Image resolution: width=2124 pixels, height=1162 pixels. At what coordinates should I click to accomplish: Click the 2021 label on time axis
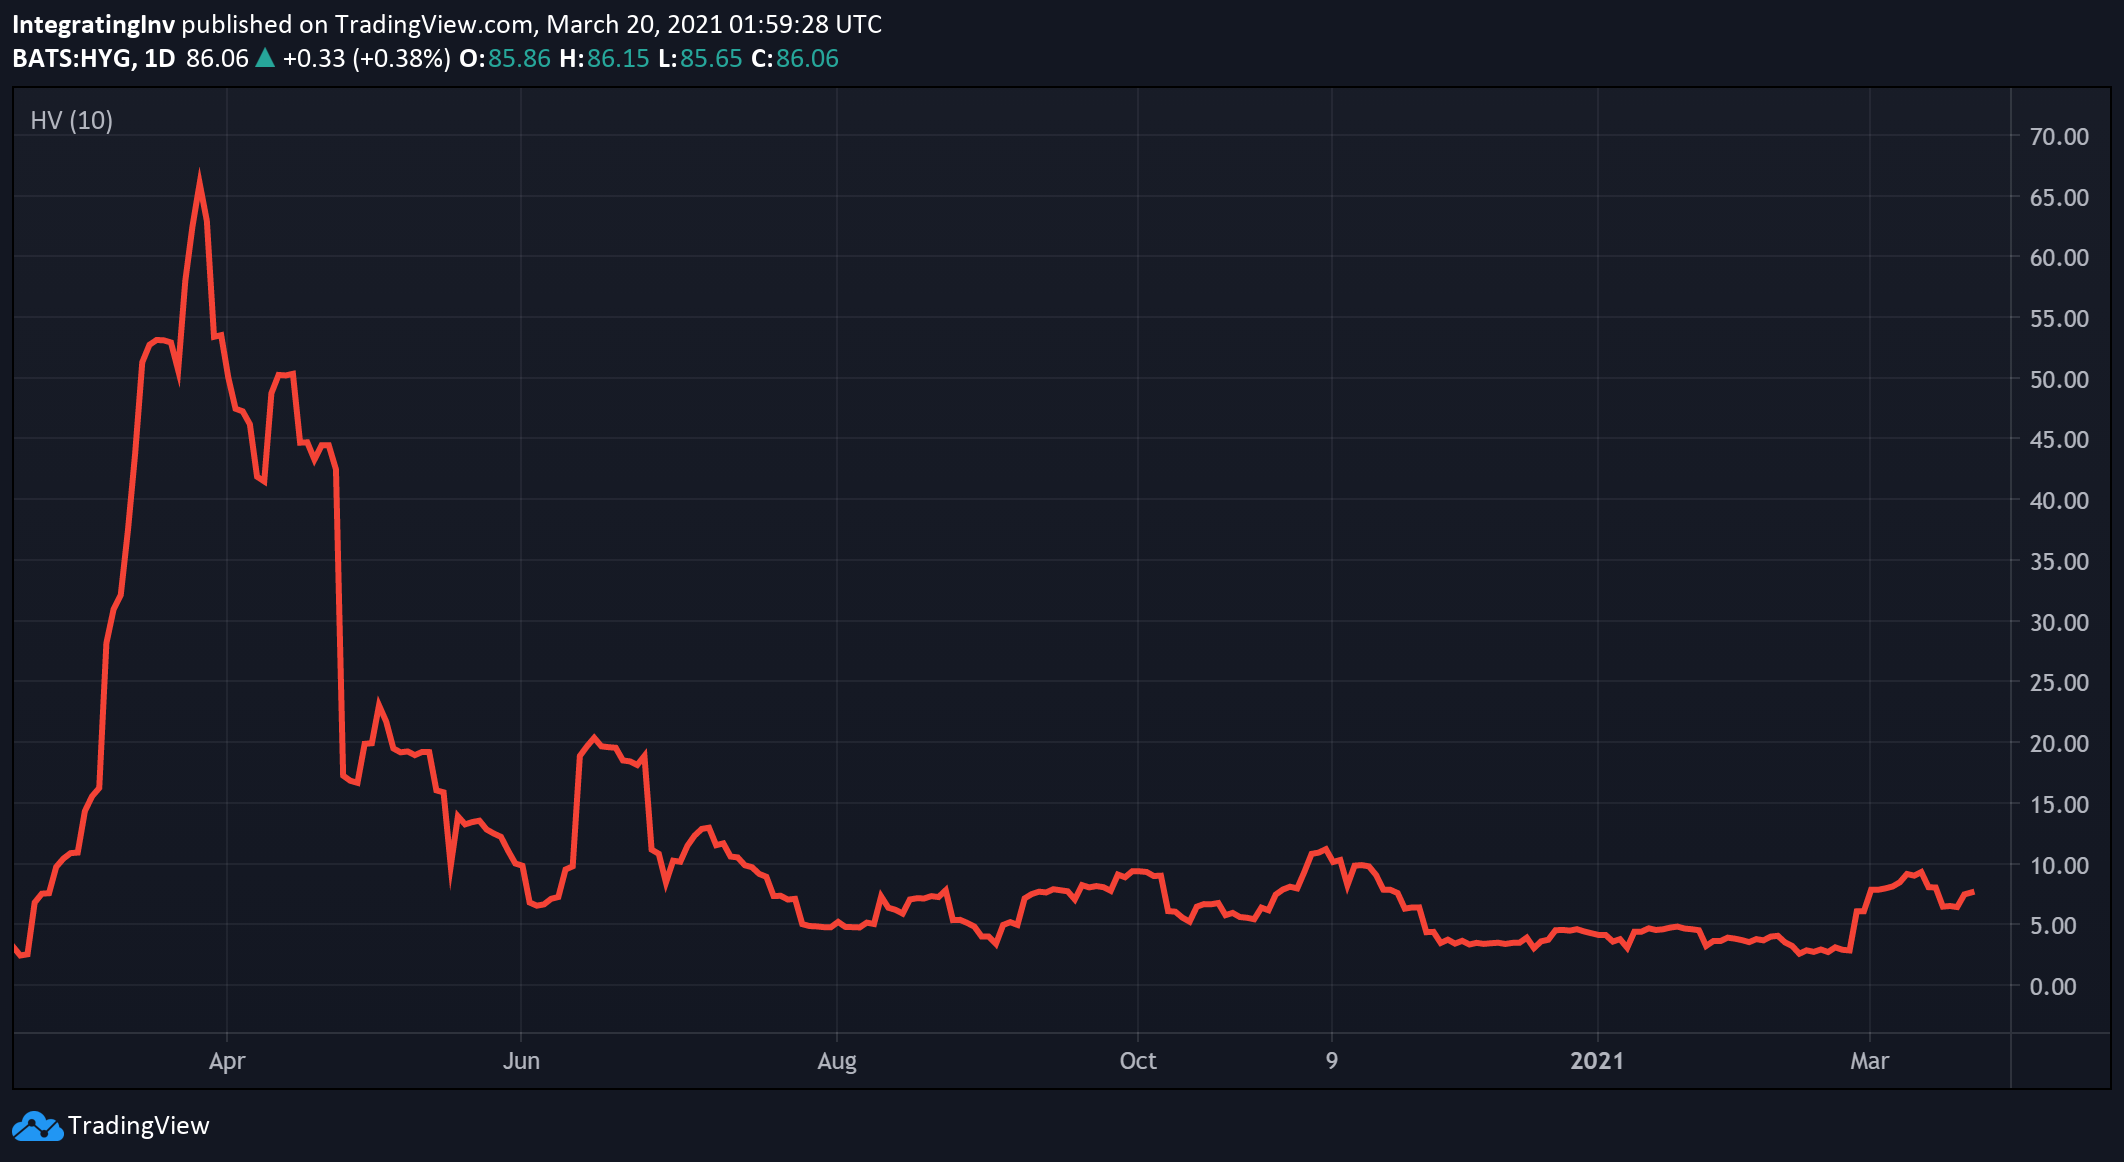pos(1596,1061)
